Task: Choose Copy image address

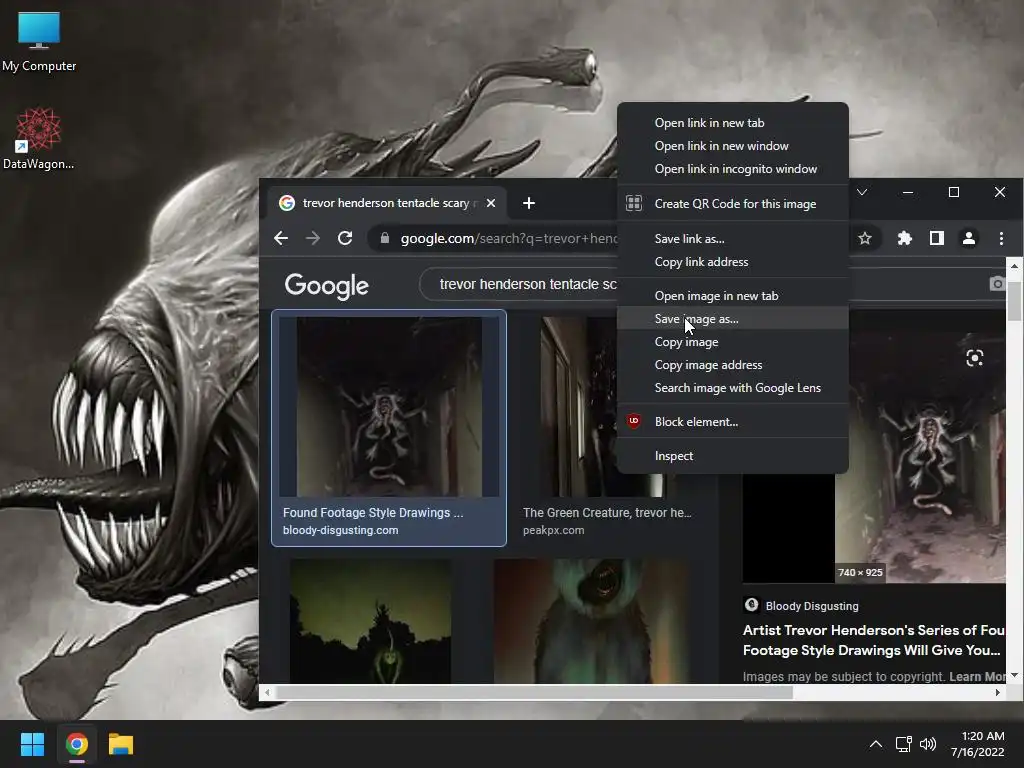Action: point(733,365)
